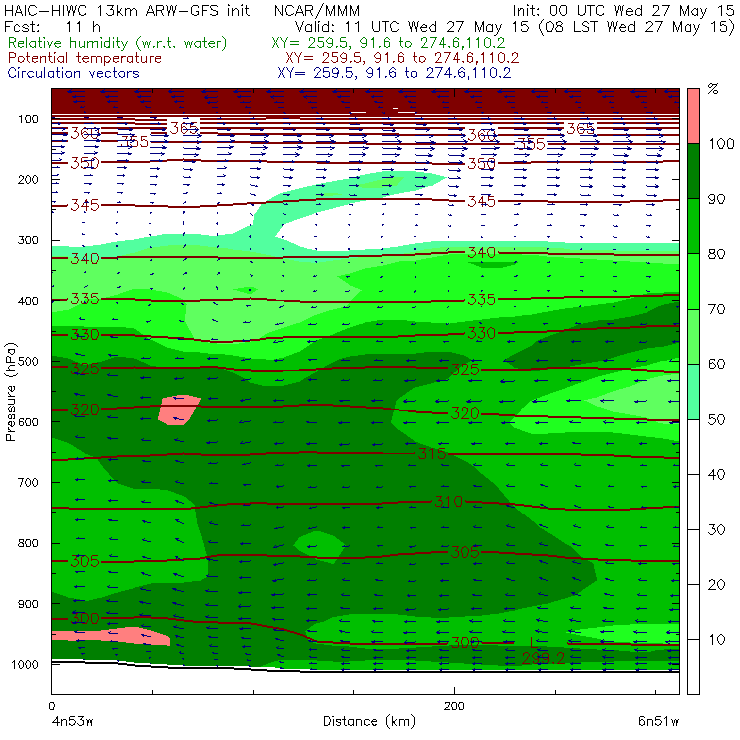Click the 80–90 green color bar segment
The width and height of the screenshot is (740, 740).
[693, 226]
